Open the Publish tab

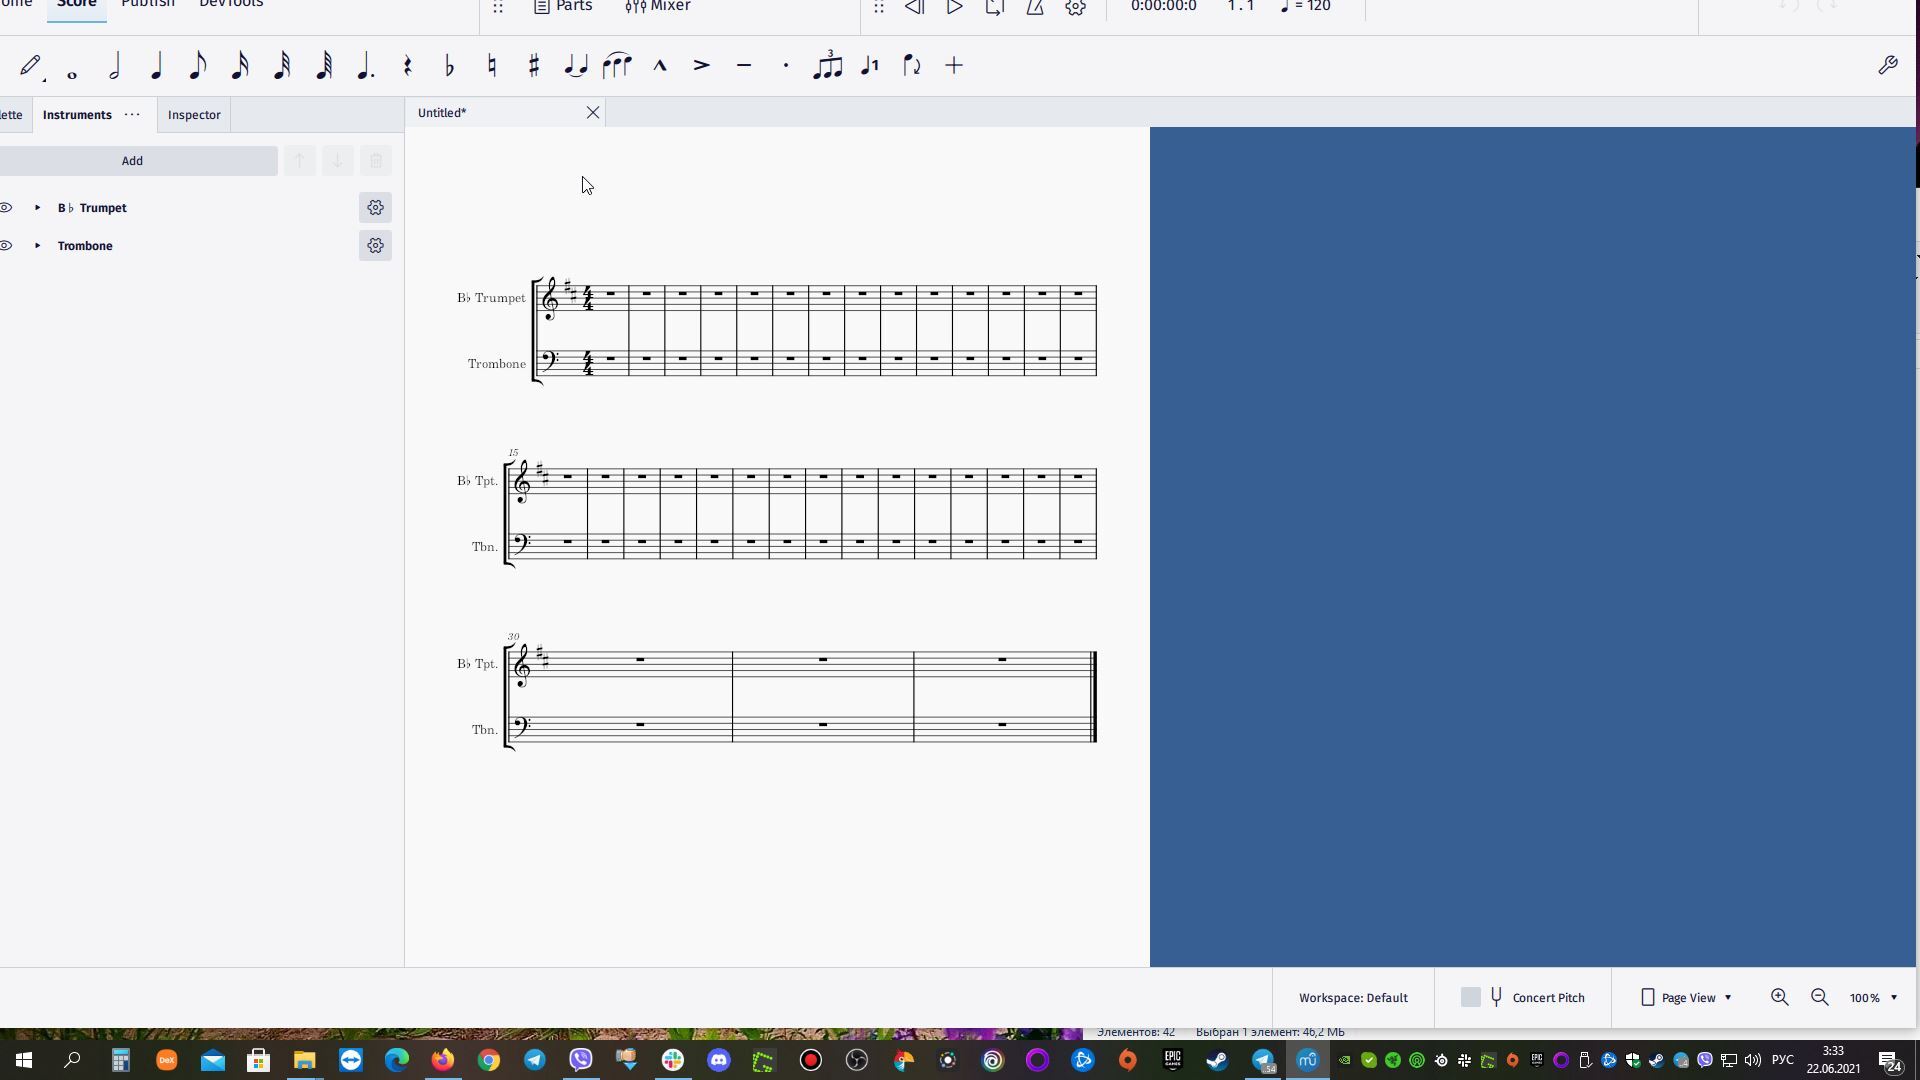tap(148, 5)
